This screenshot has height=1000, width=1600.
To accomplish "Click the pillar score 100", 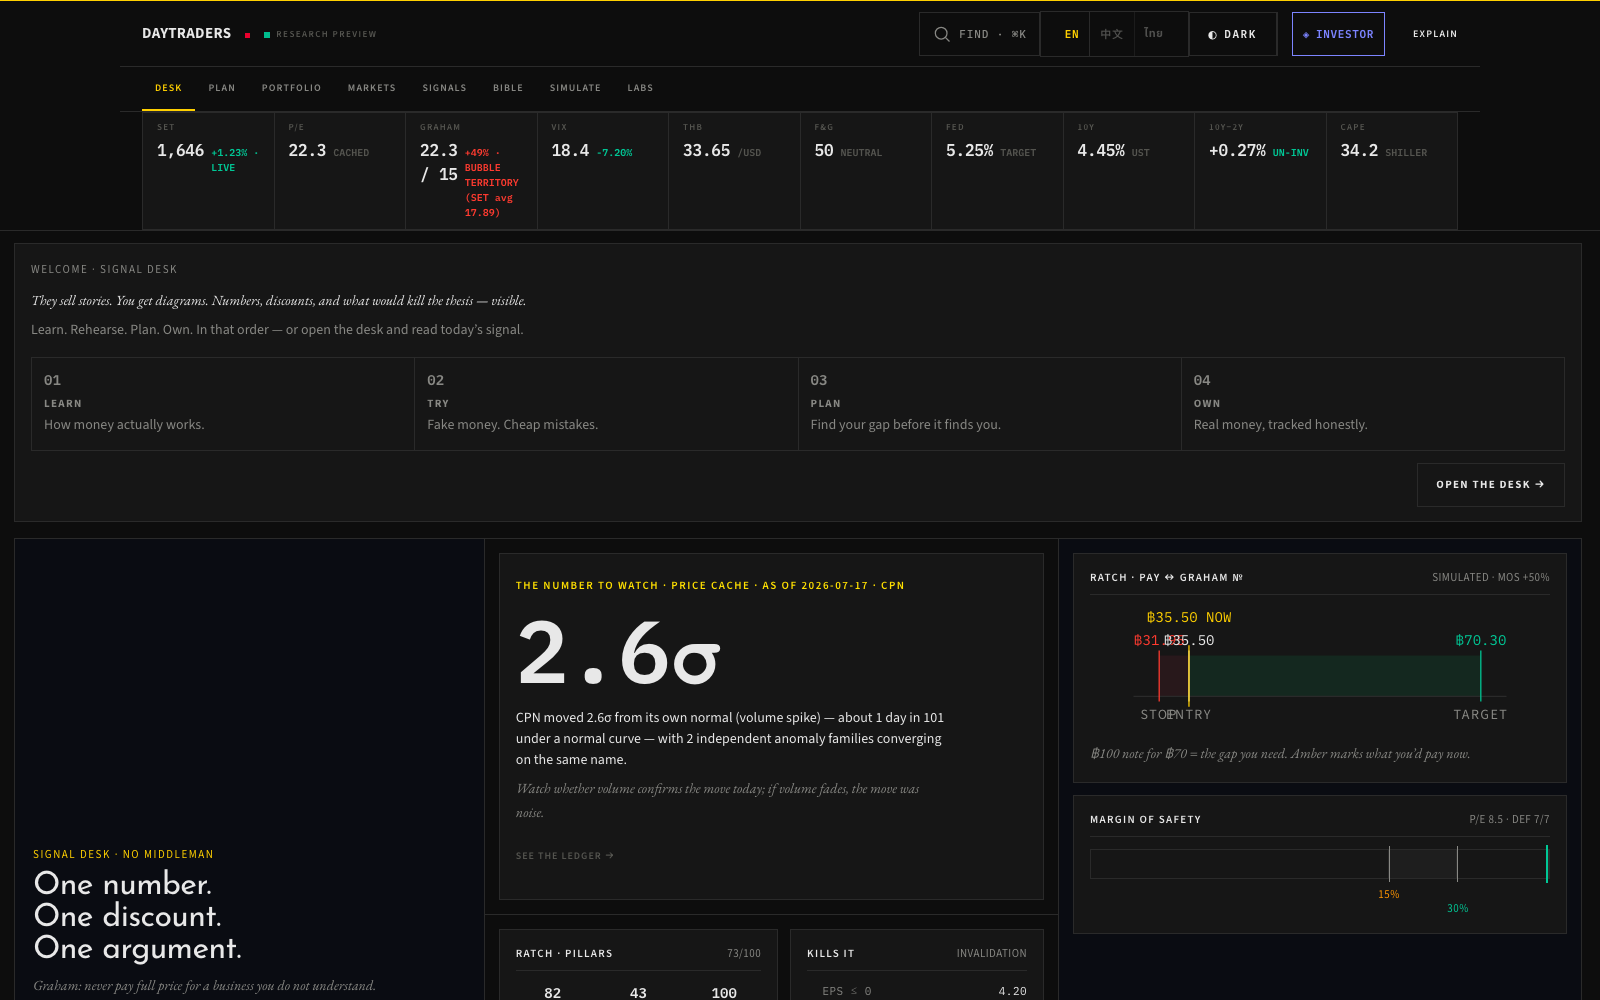I will pos(724,993).
